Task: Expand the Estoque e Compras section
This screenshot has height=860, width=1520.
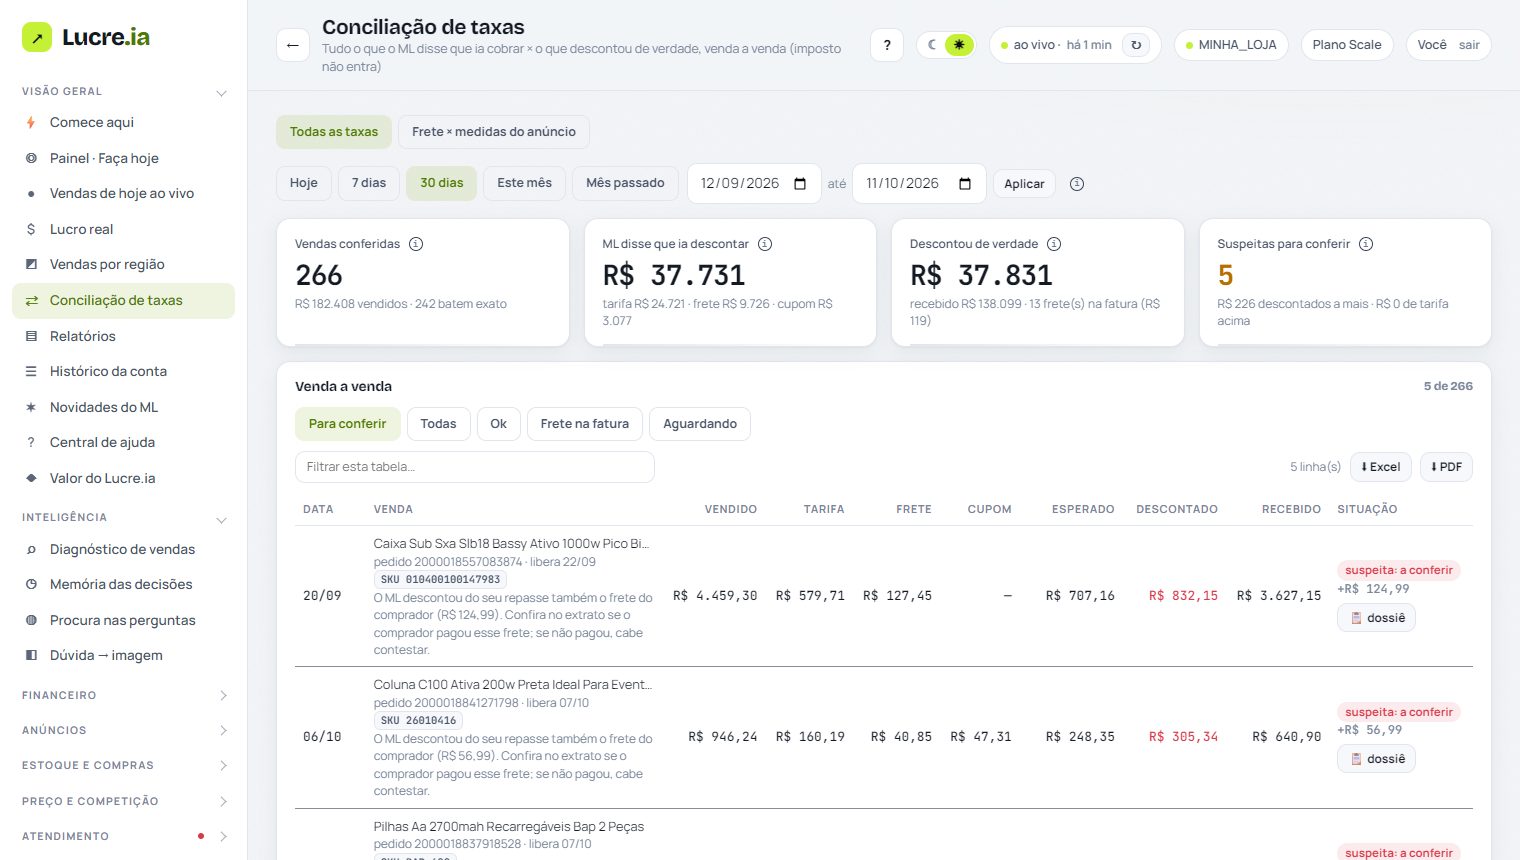Action: click(123, 766)
